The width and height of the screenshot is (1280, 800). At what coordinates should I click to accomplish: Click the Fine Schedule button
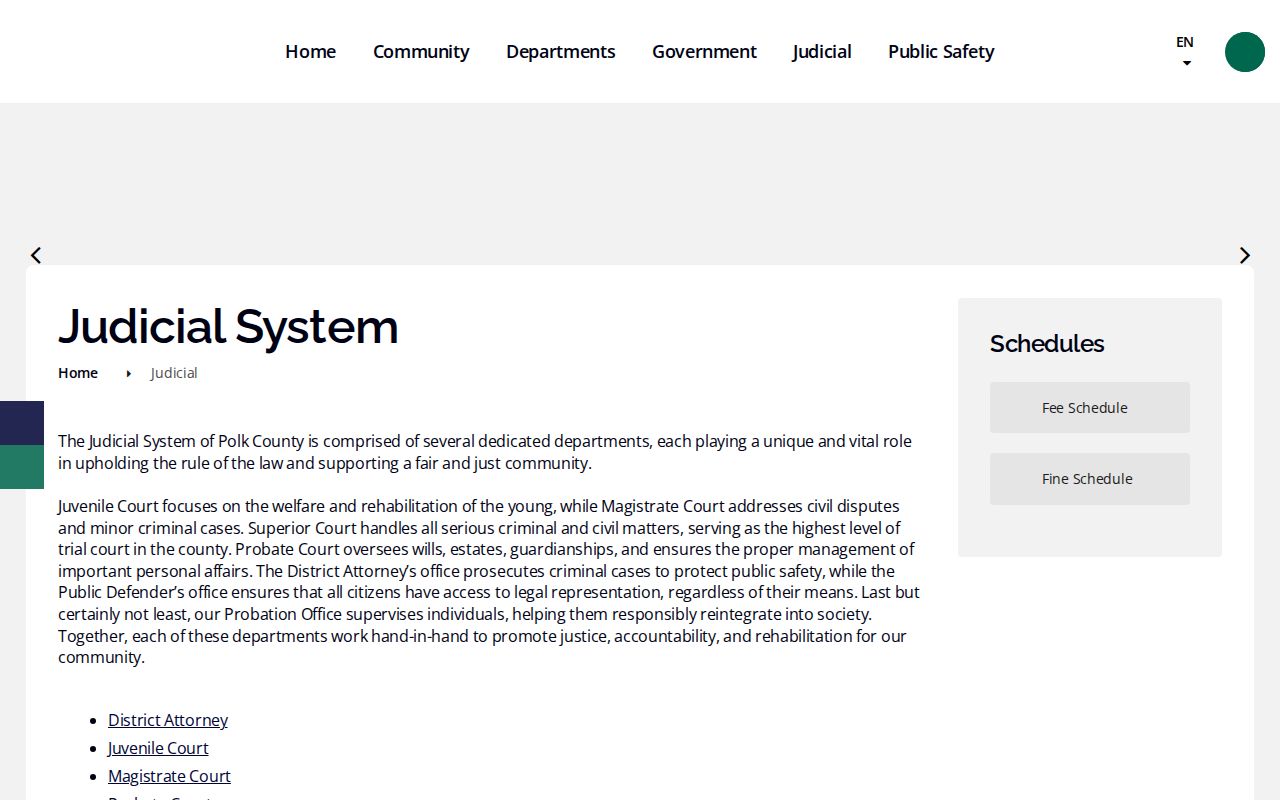[1090, 478]
